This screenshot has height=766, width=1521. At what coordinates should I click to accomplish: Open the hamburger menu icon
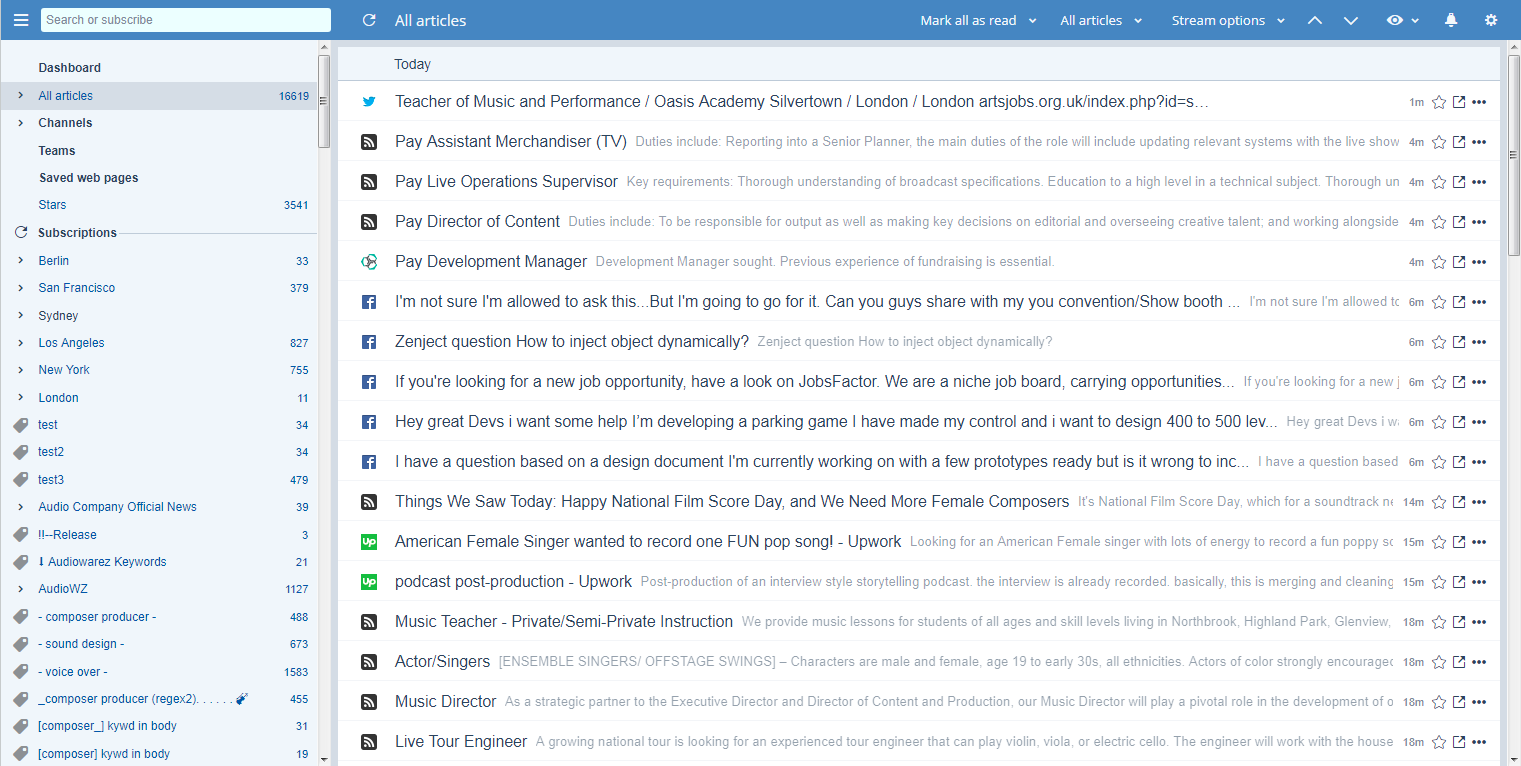21,20
